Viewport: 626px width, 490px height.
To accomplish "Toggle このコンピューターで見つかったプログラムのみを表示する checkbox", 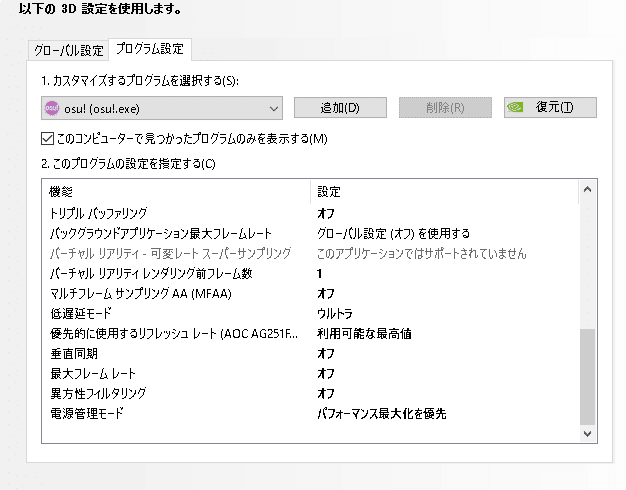I will (x=48, y=139).
